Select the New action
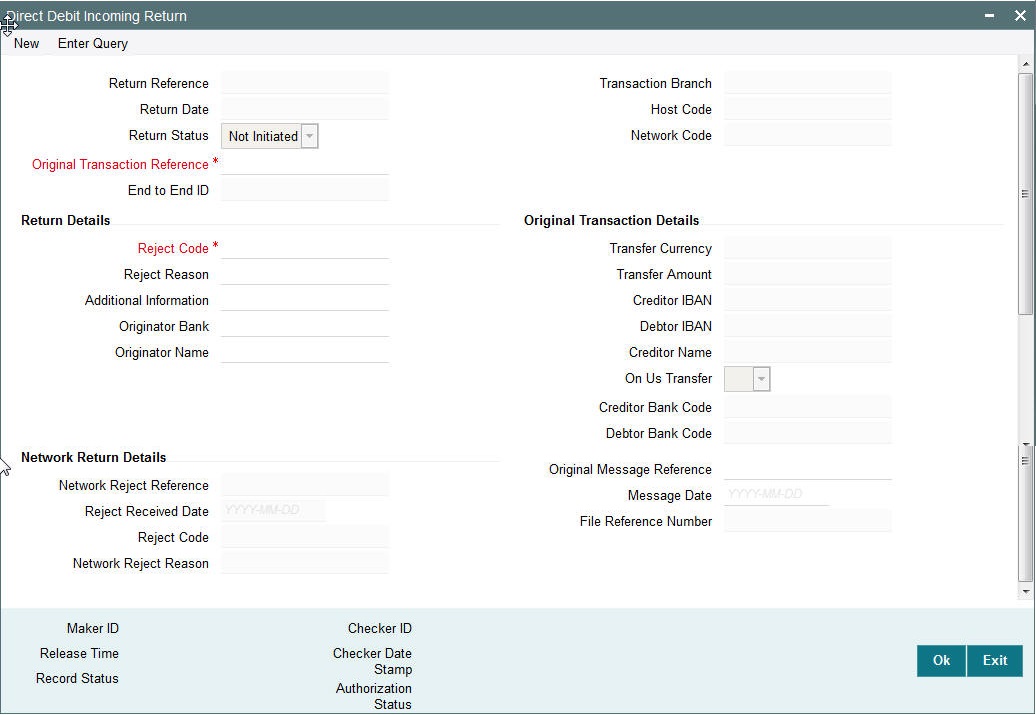The image size is (1036, 715). (x=26, y=43)
